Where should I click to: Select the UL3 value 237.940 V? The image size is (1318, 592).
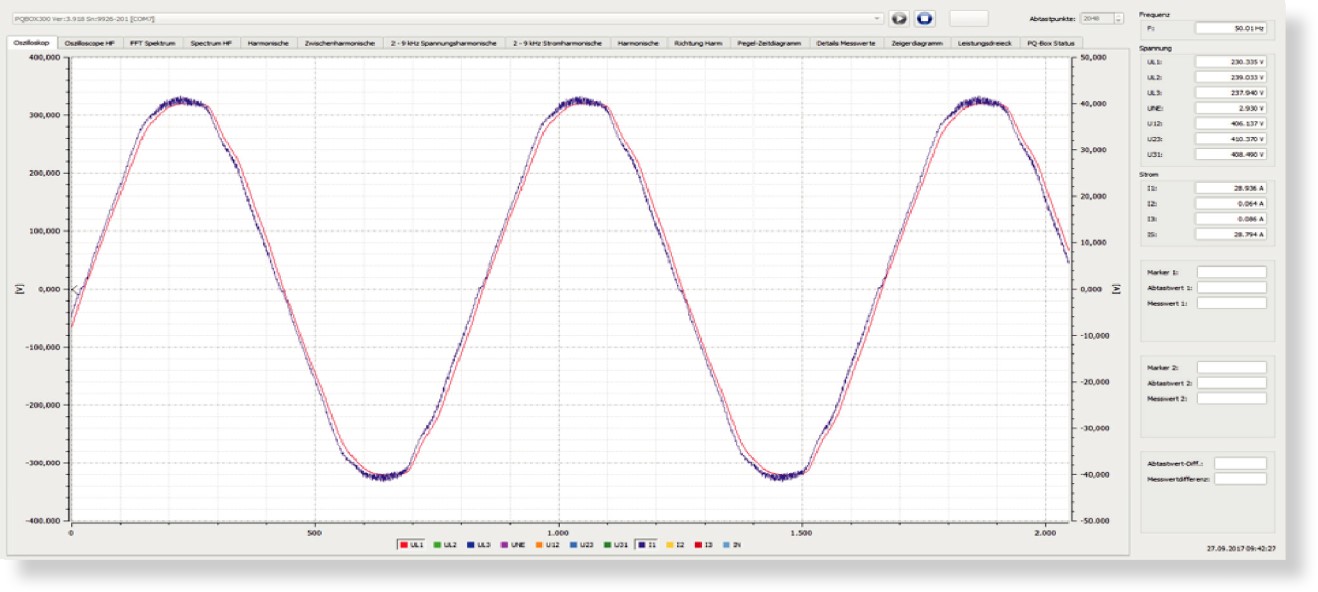pos(1231,92)
